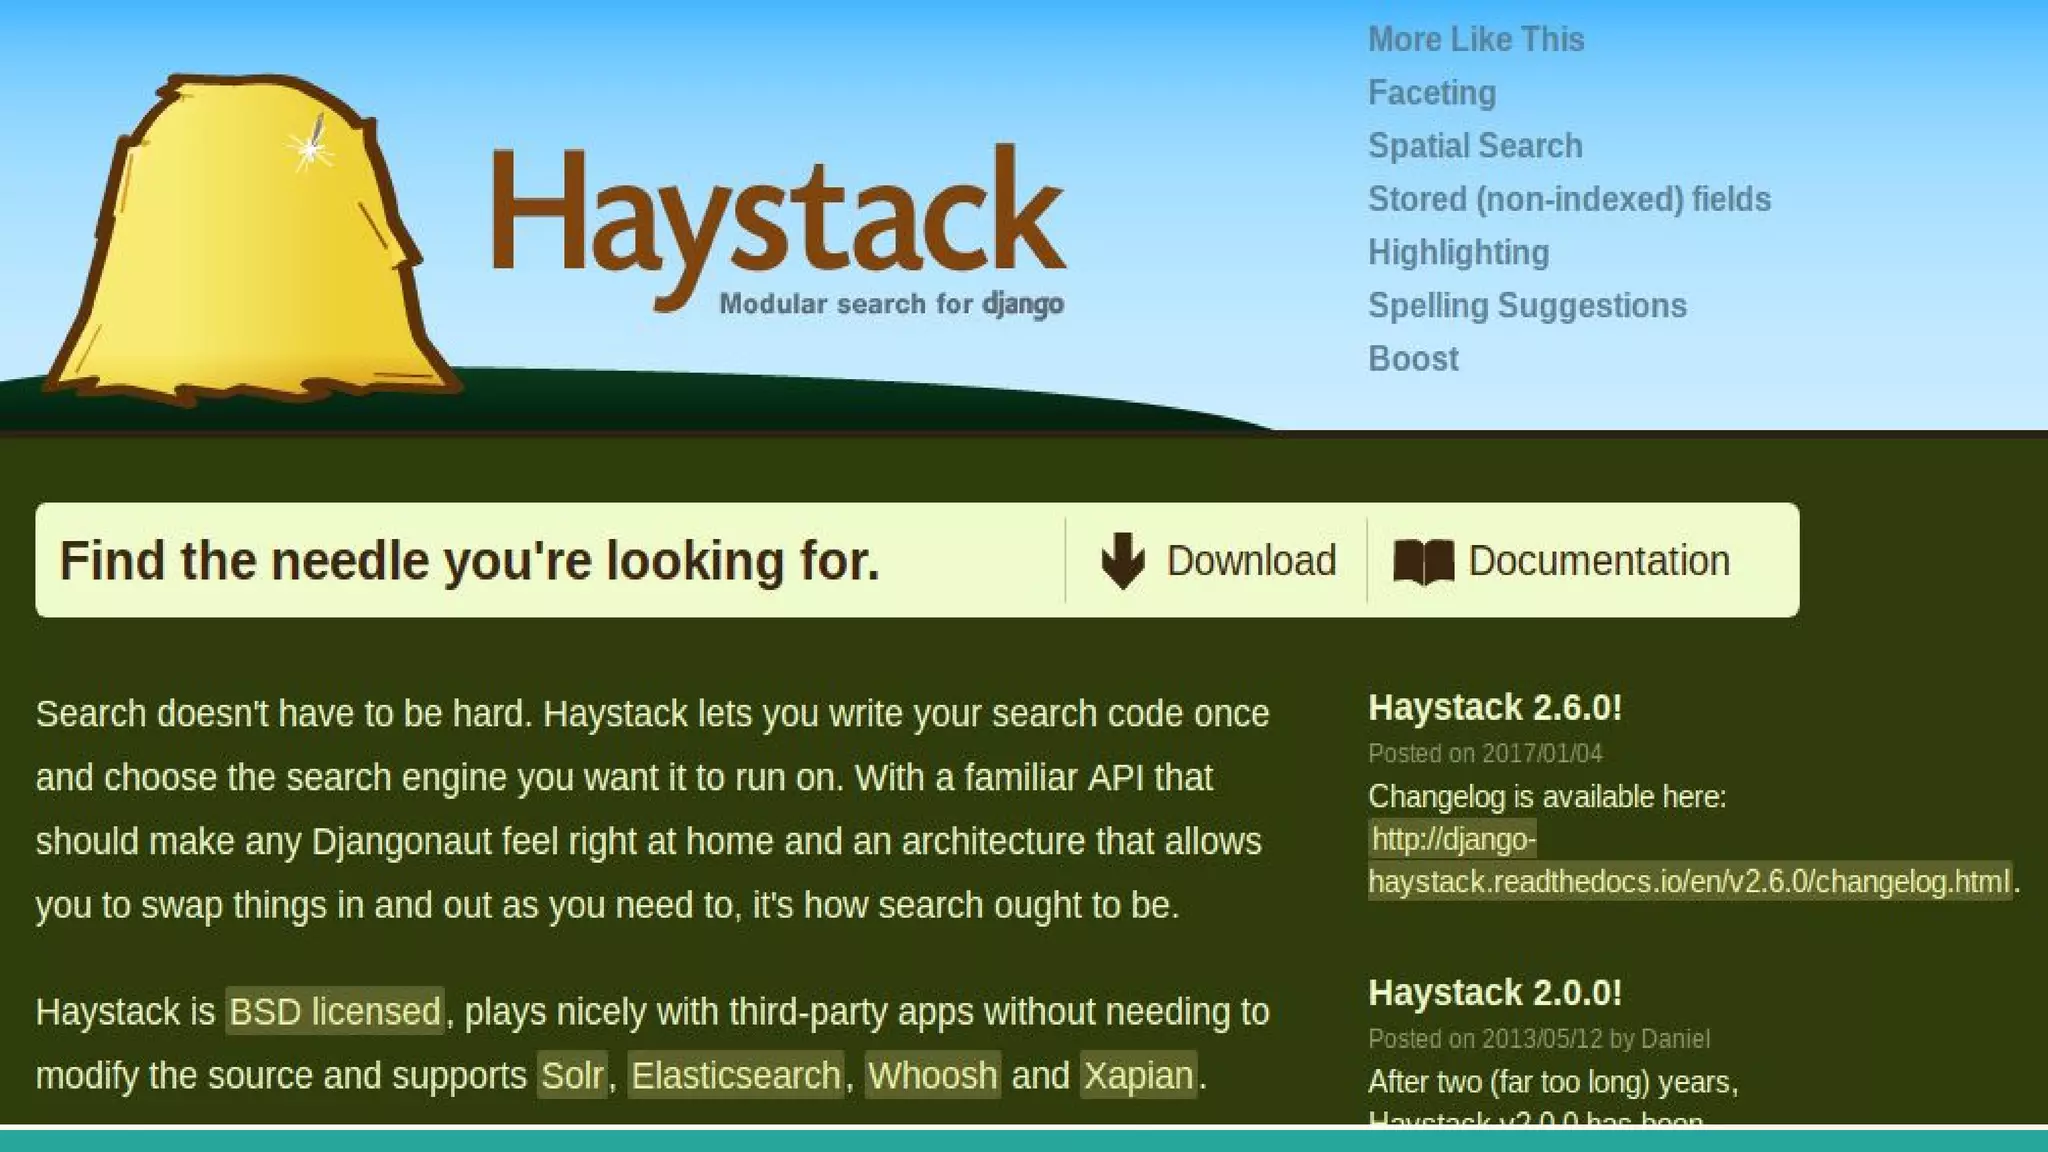Open the v2.6.0 changelog URL link
The height and width of the screenshot is (1152, 2048).
pyautogui.click(x=1688, y=882)
